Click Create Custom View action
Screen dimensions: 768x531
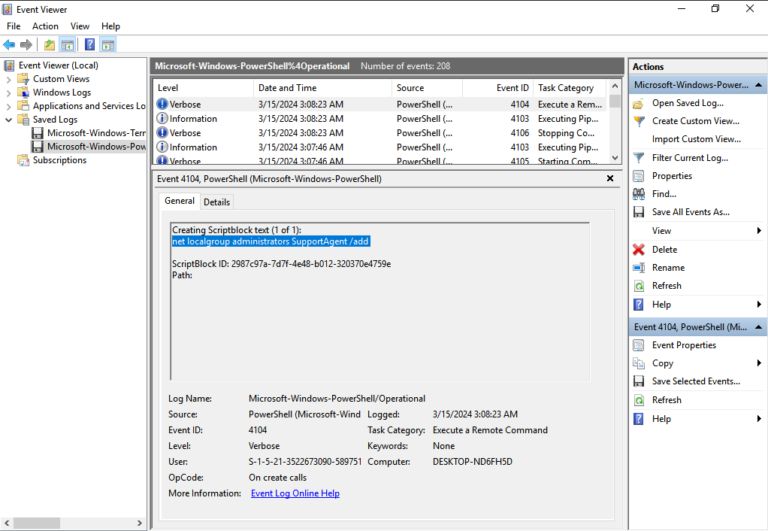coord(696,121)
